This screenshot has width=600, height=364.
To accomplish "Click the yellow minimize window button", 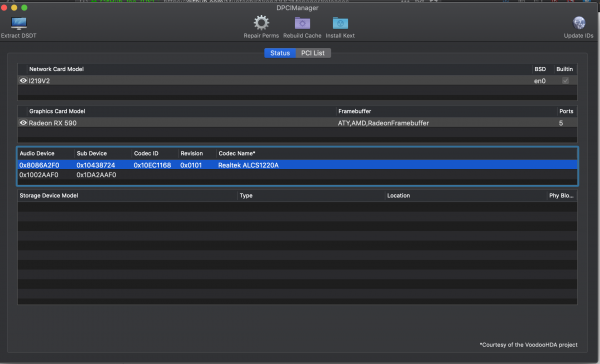I will (x=14, y=7).
